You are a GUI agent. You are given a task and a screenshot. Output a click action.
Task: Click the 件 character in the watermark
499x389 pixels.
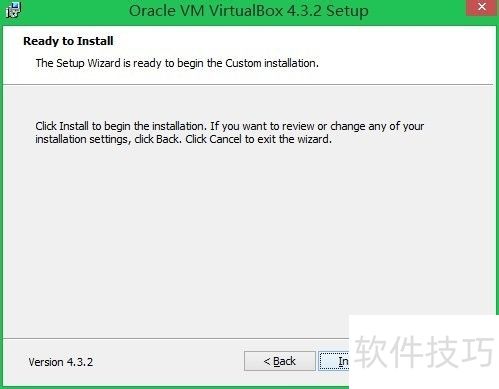tap(406, 351)
